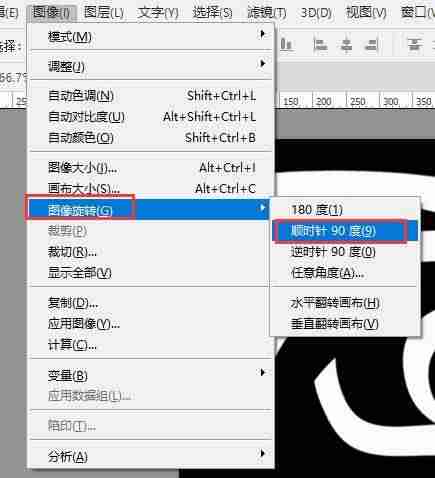Click the Align right edges icon

tap(371, 45)
